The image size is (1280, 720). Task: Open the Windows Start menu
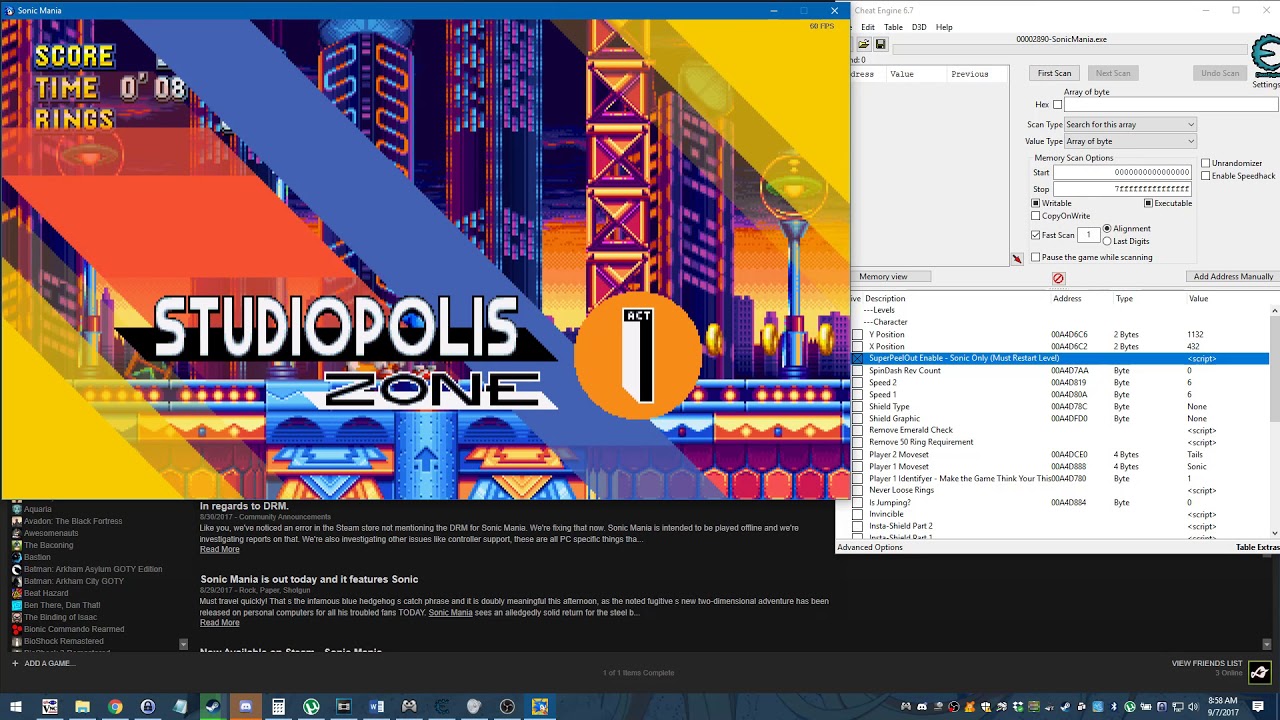(16, 707)
